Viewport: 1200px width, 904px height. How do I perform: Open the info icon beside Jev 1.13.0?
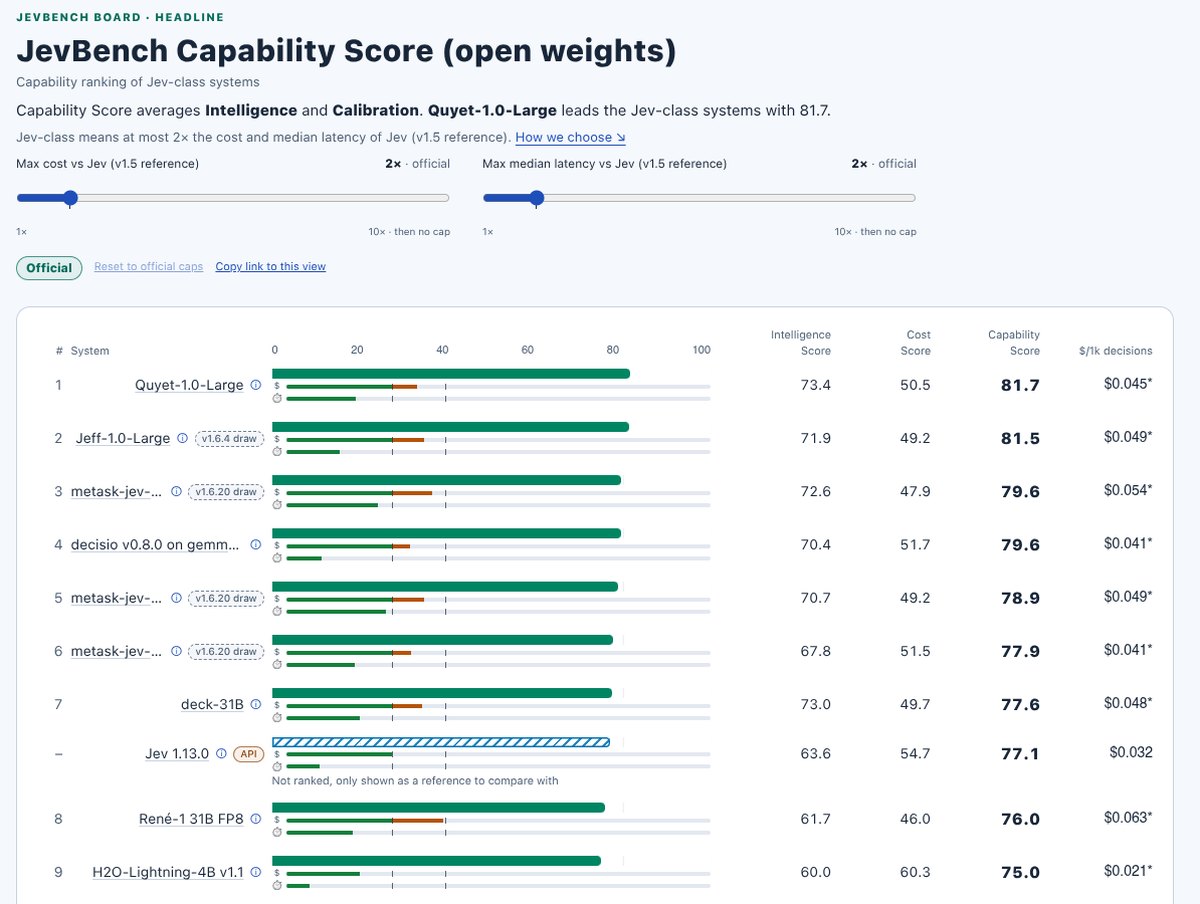221,754
